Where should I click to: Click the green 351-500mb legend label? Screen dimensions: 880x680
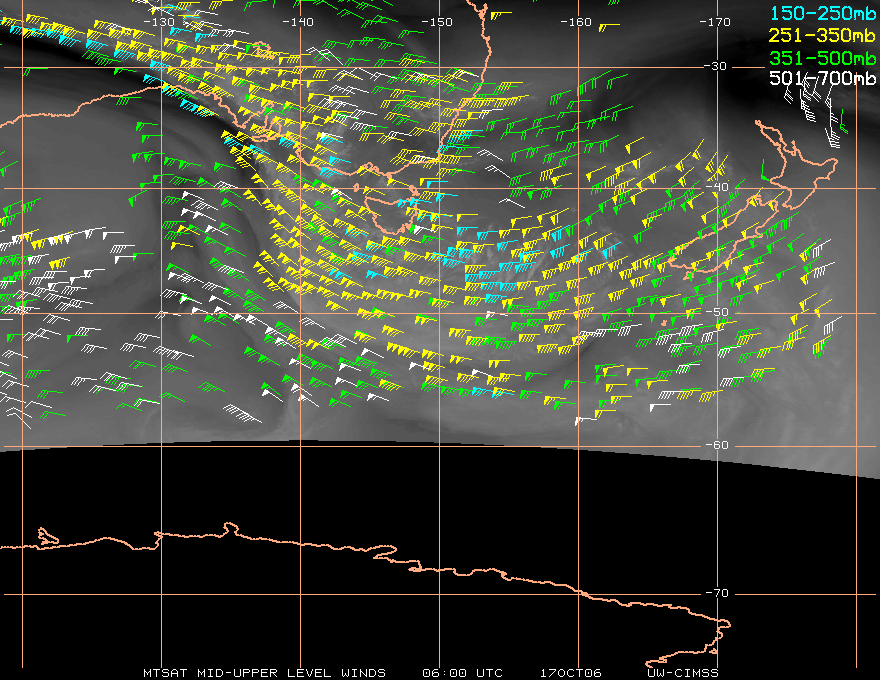(x=822, y=58)
